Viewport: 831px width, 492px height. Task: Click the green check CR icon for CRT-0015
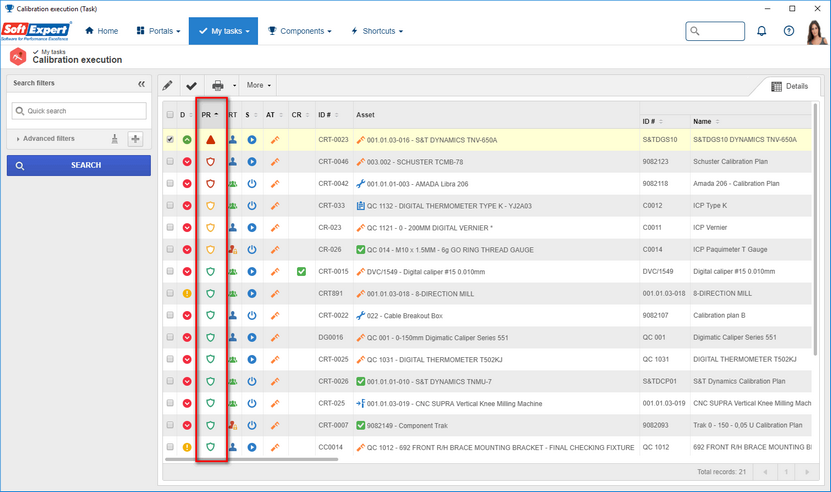[301, 271]
